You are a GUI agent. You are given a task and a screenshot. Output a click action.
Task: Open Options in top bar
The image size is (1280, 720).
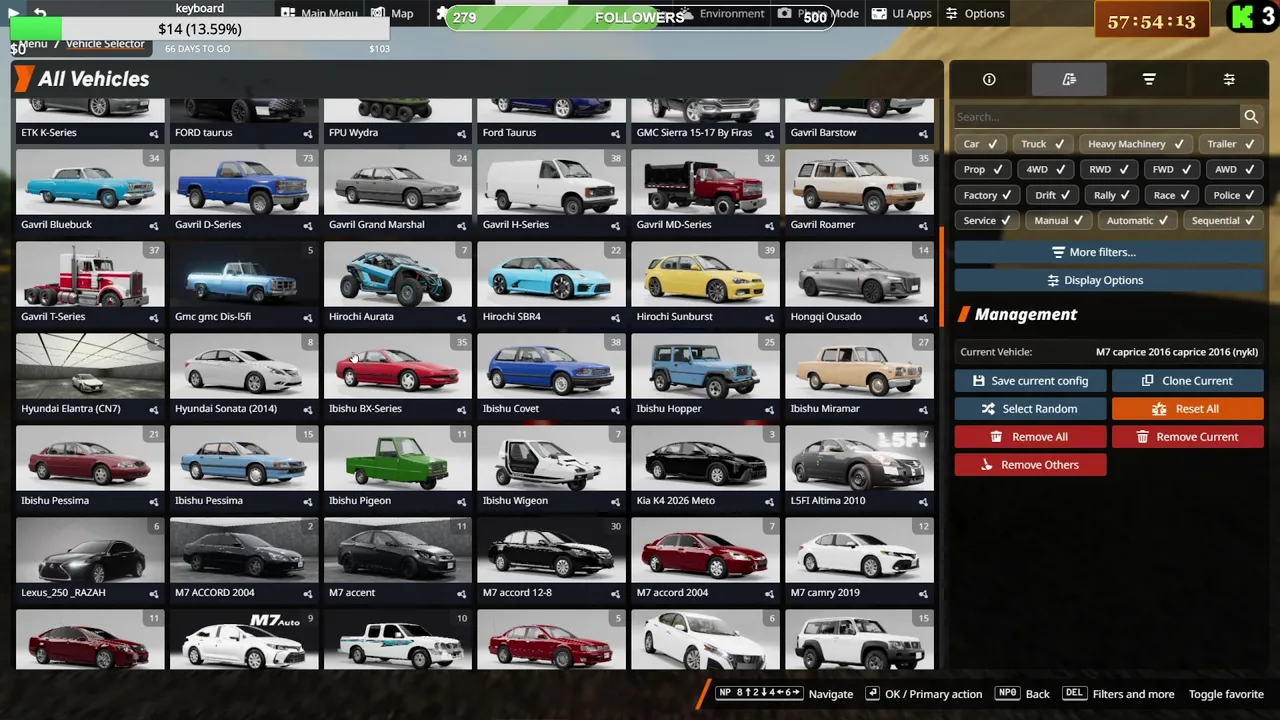coord(974,14)
